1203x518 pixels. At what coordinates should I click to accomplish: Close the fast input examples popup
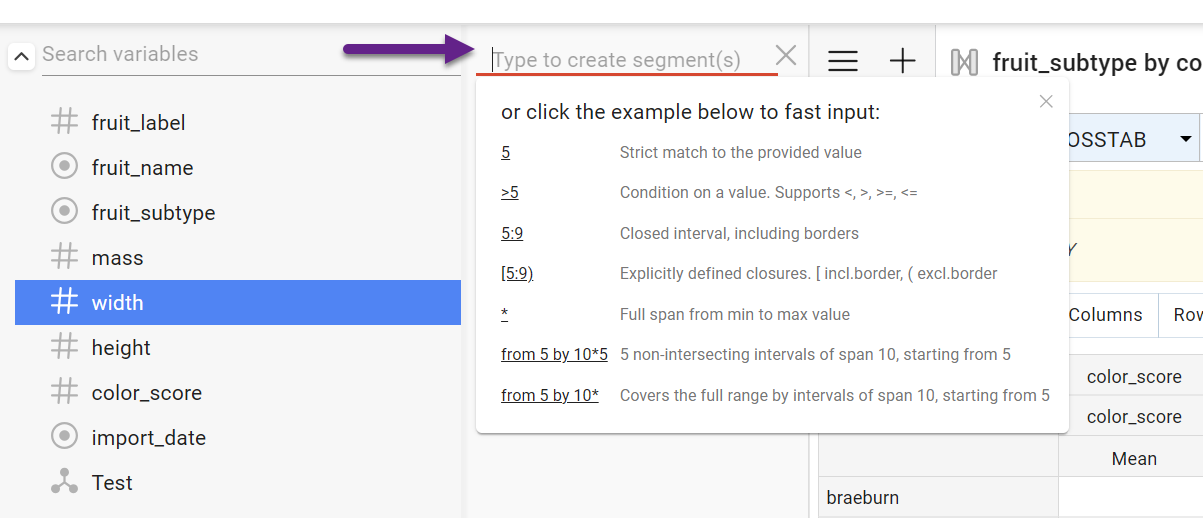(1046, 101)
